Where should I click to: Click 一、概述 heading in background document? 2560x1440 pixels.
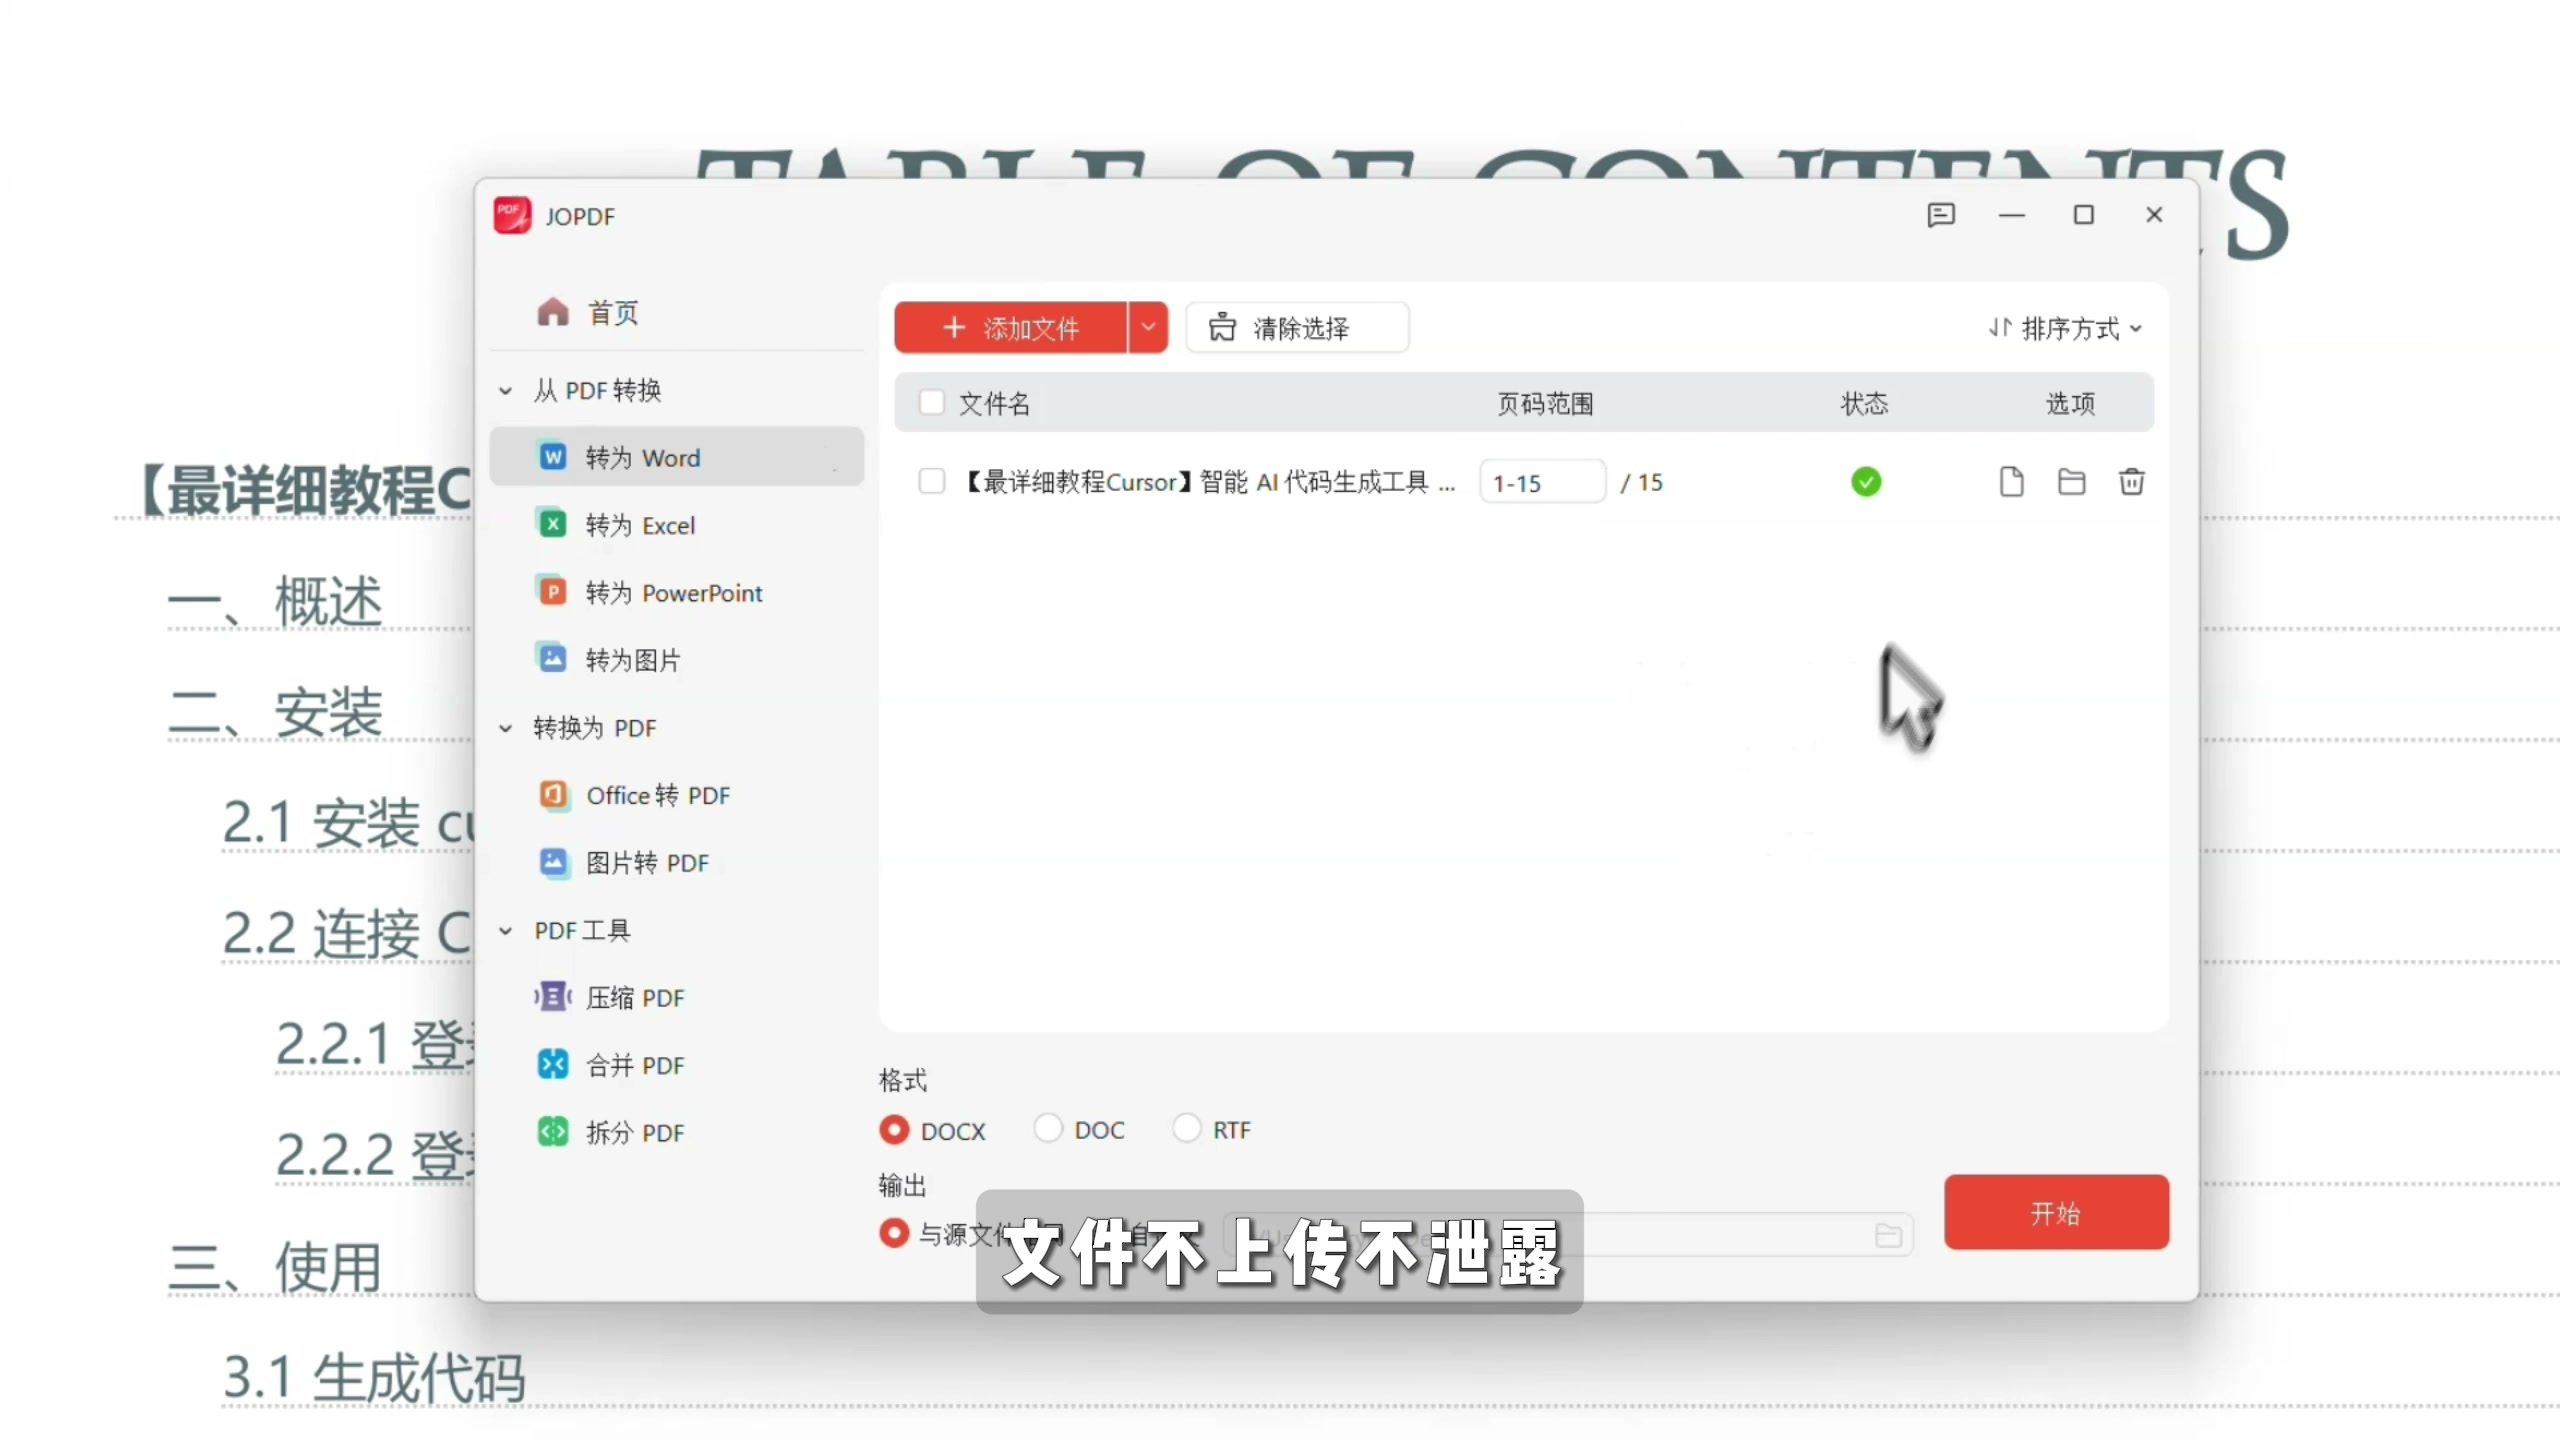pos(276,602)
